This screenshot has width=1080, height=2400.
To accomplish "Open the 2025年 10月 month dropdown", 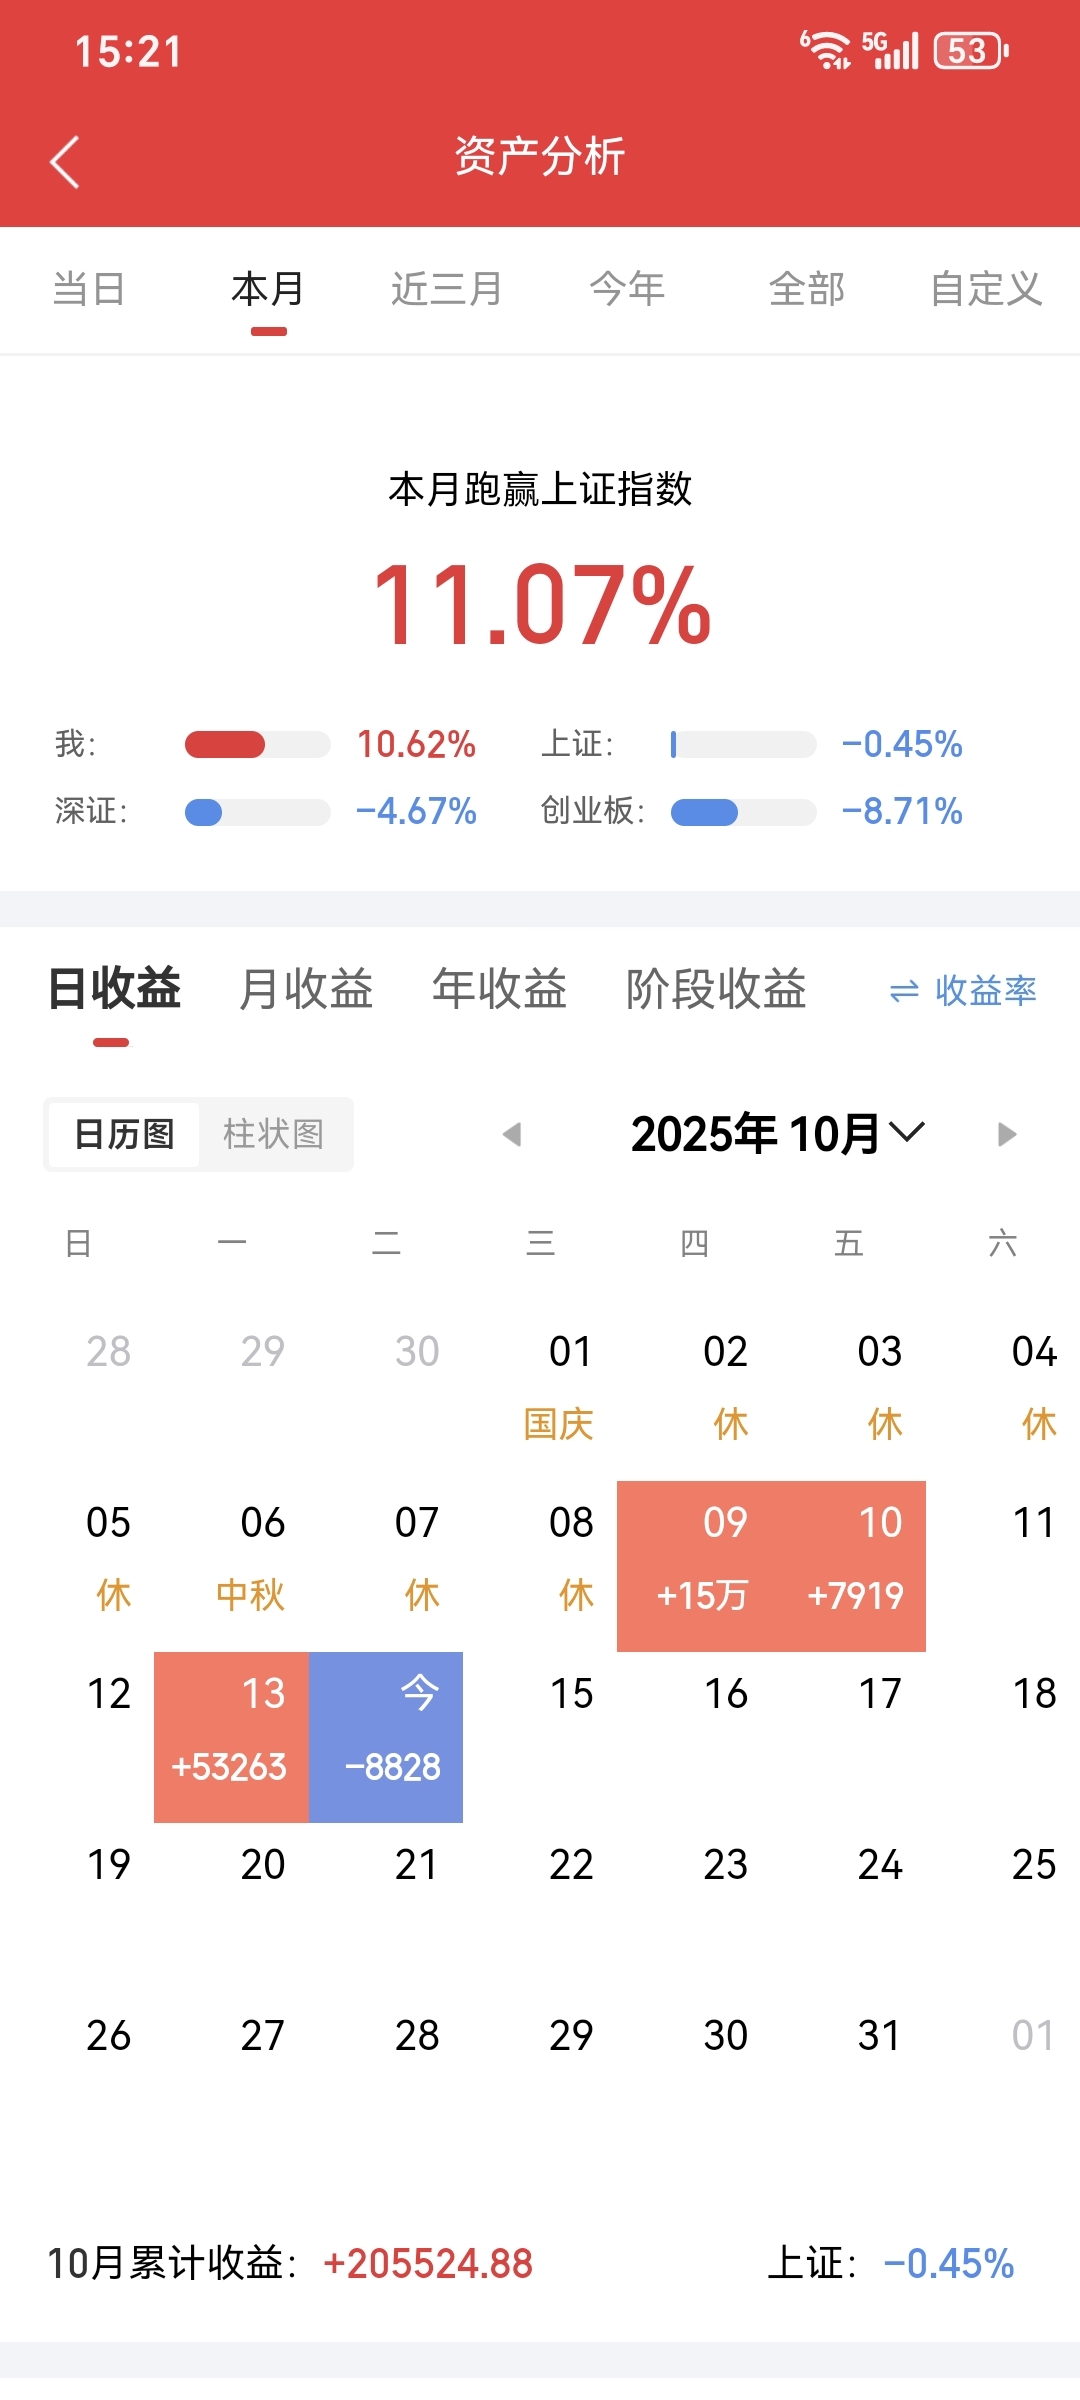I will pos(777,1134).
